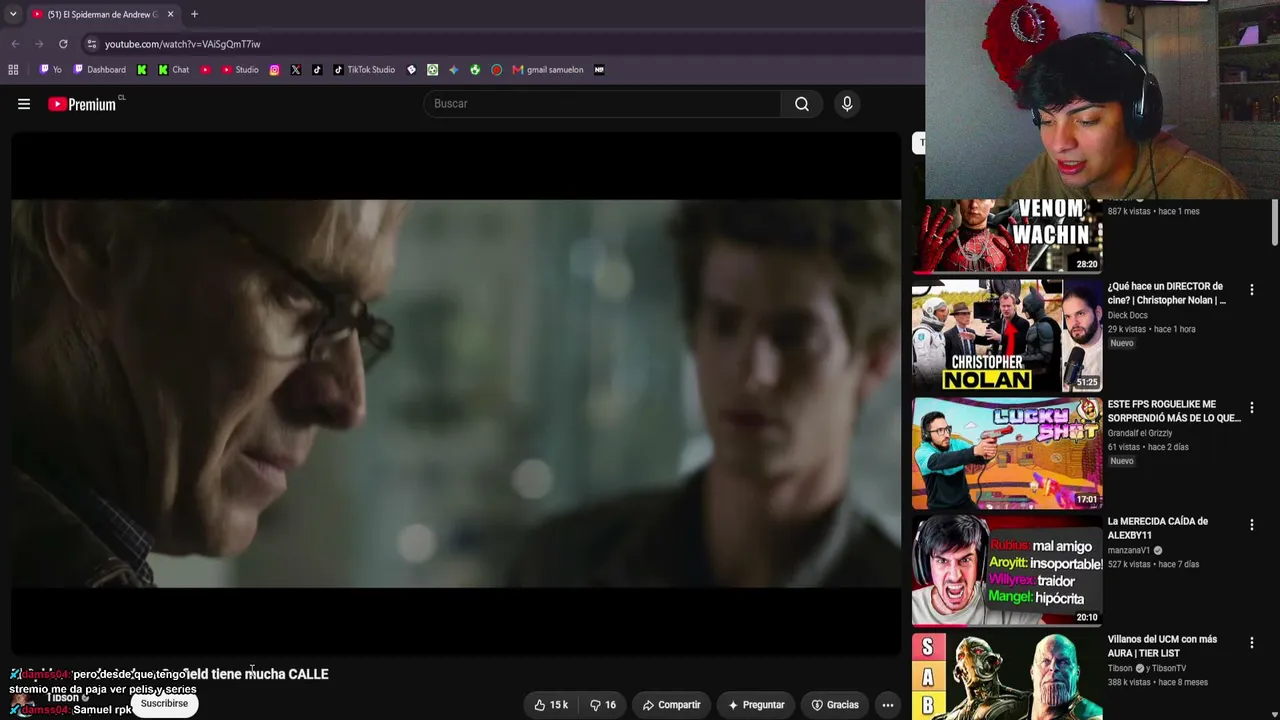Open options for Christopher Nolan video

(1251, 290)
